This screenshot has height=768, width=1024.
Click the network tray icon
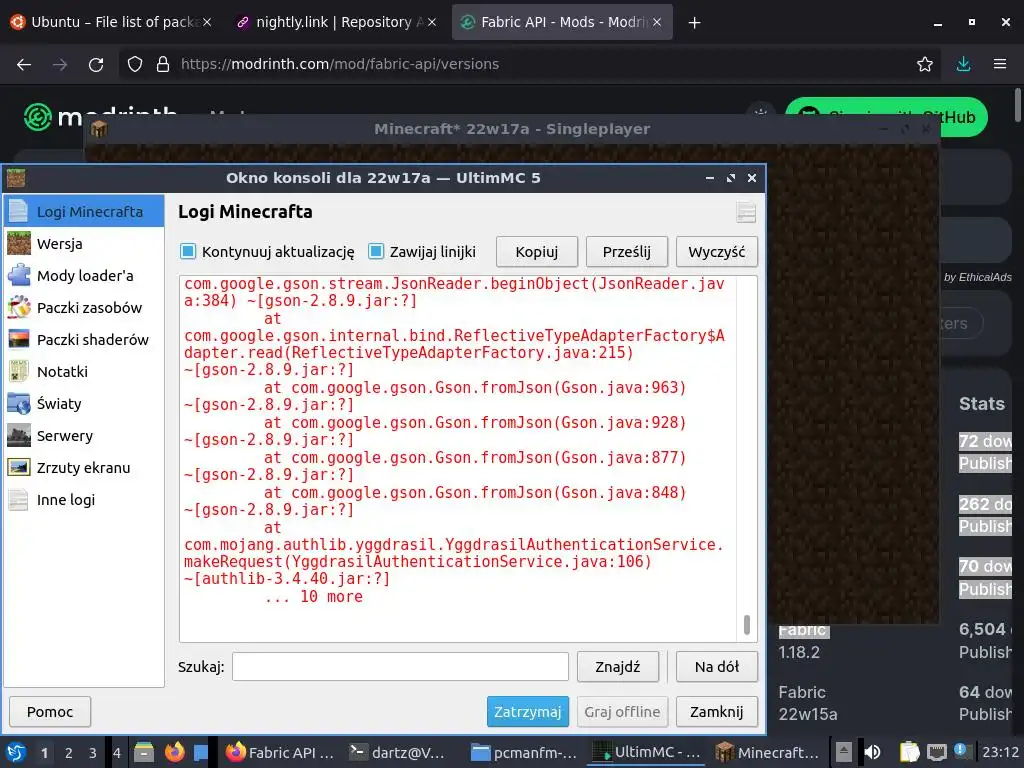click(937, 752)
